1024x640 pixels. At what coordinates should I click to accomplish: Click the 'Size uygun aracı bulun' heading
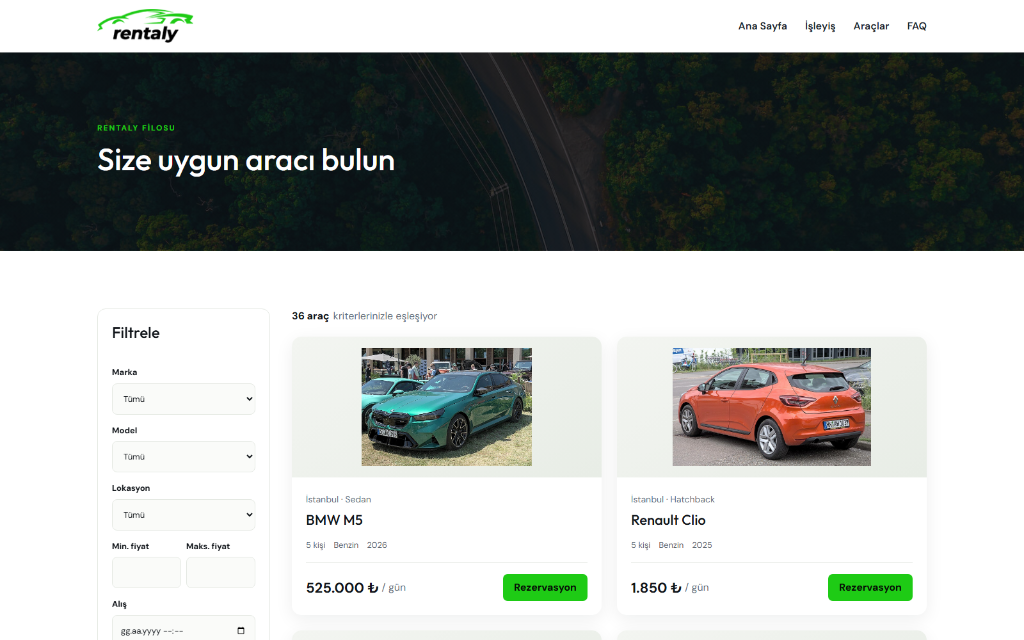[x=246, y=161]
